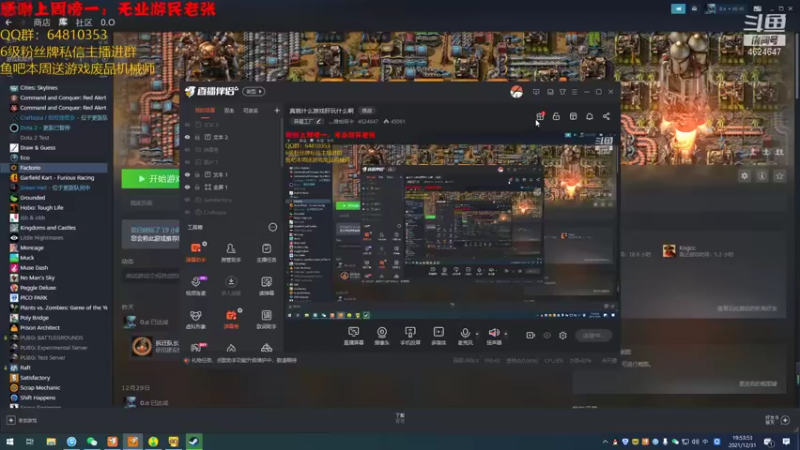Image resolution: width=800 pixels, height=450 pixels.
Task: Toggle visibility of 文本 1 source
Action: click(187, 174)
